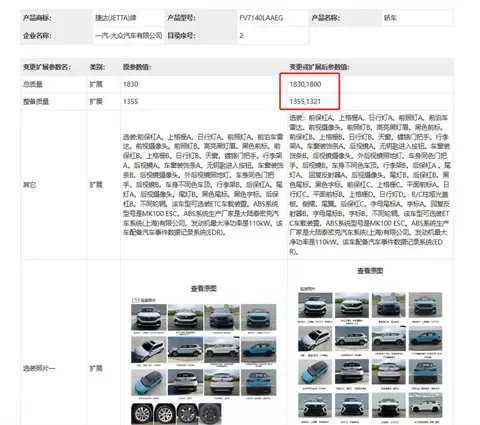Click the 原参数值: column header

(137, 67)
